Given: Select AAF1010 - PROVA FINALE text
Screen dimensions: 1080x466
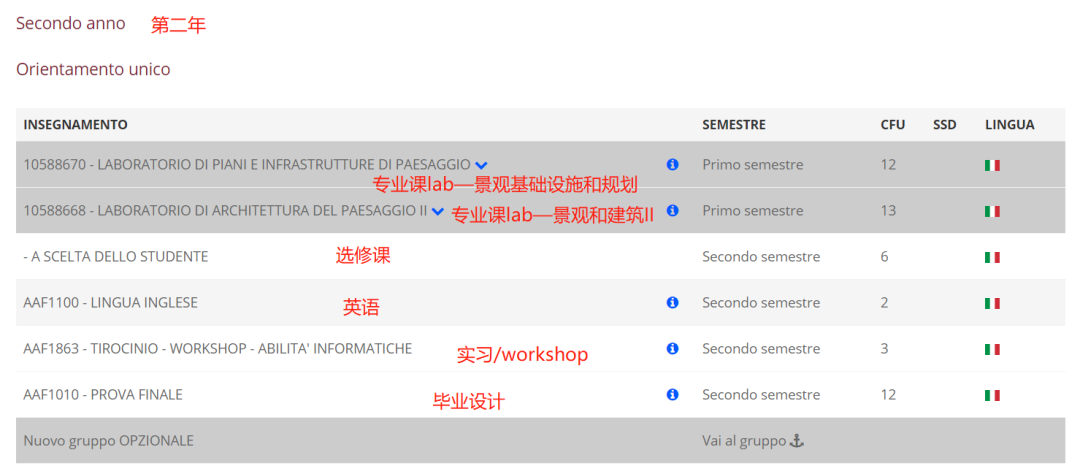Looking at the screenshot, I should [x=103, y=395].
